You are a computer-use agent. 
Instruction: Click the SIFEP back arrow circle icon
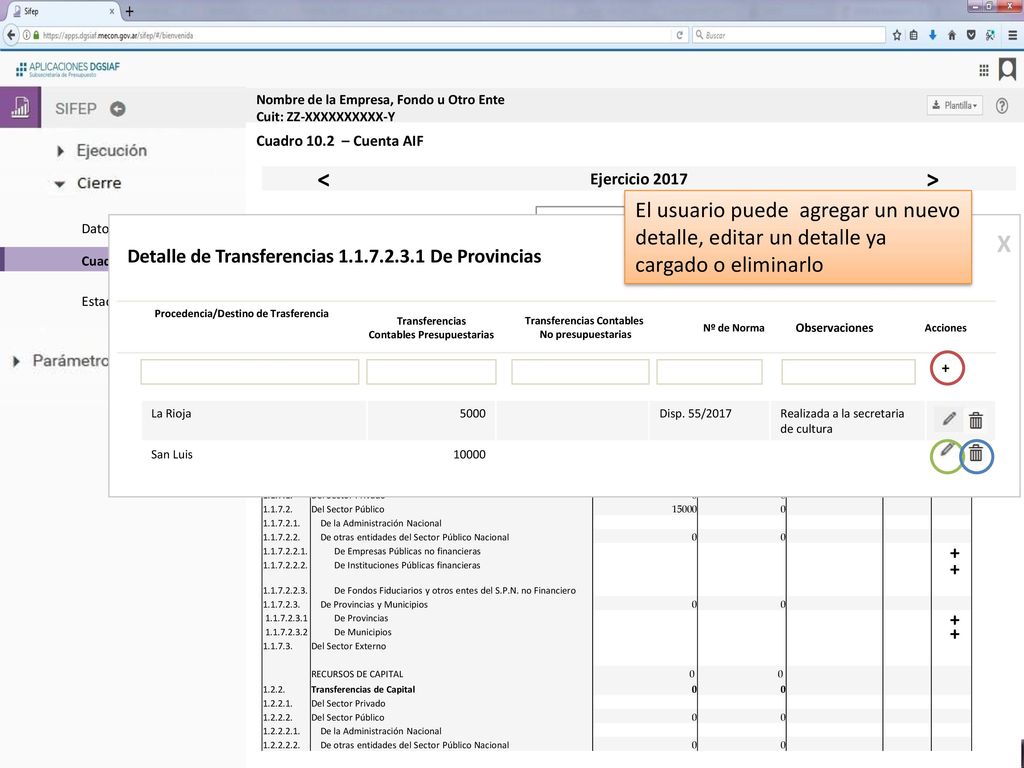(118, 109)
